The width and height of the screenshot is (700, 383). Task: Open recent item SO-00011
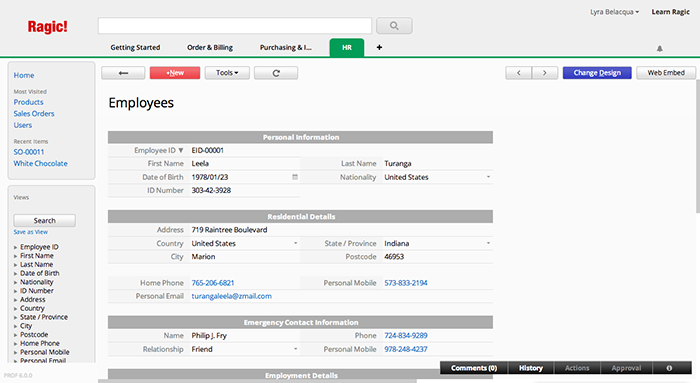point(29,152)
